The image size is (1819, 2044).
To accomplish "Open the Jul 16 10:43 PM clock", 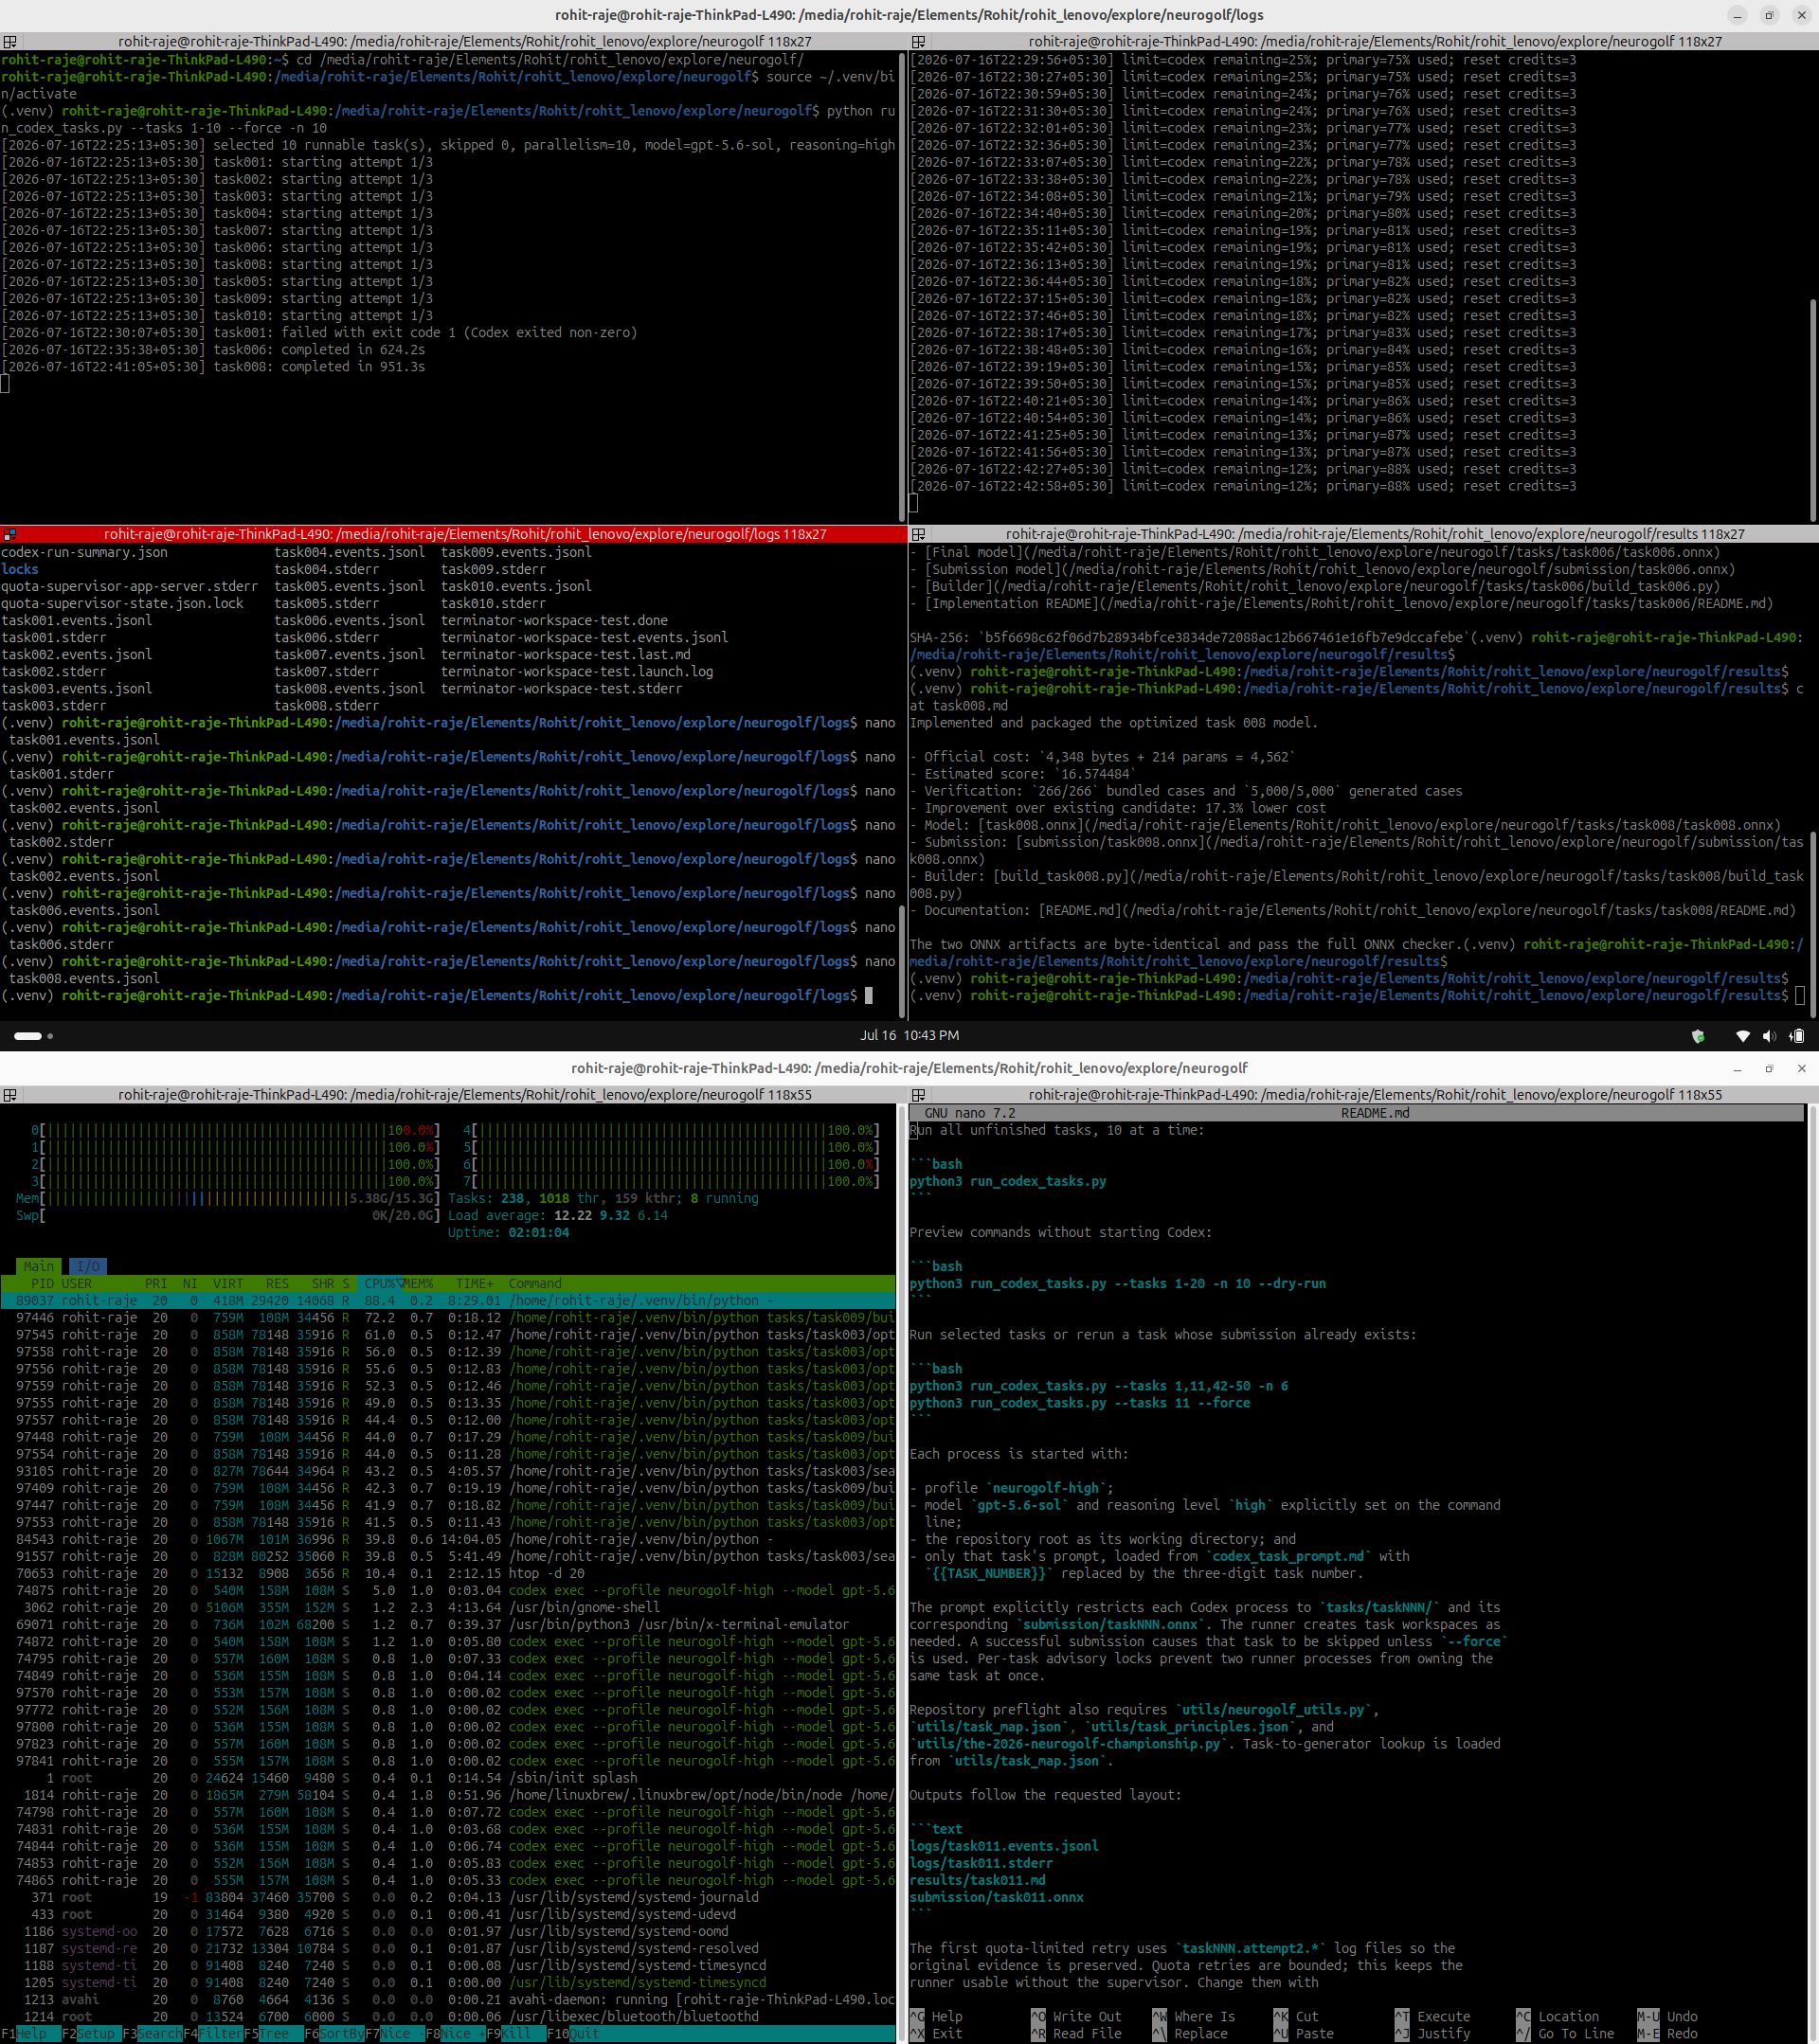I will pyautogui.click(x=909, y=1036).
